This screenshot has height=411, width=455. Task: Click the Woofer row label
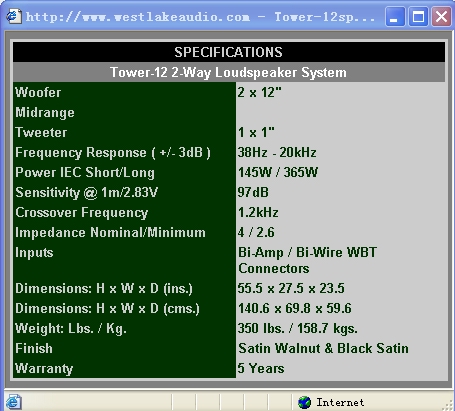tap(38, 92)
